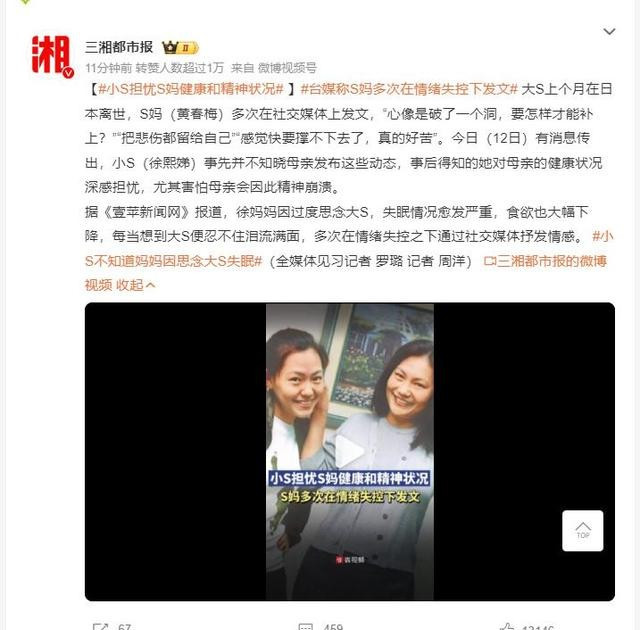Viewport: 640px width, 630px height.
Task: Click the 三湘都市报 account name
Action: [119, 47]
